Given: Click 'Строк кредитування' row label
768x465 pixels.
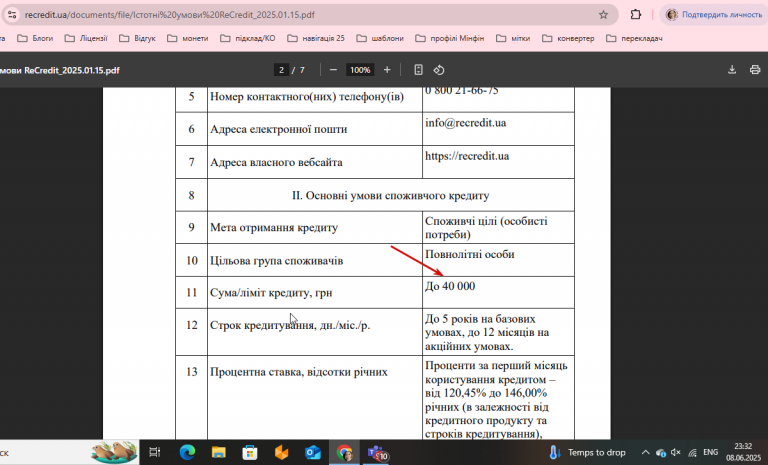Looking at the screenshot, I should (290, 325).
